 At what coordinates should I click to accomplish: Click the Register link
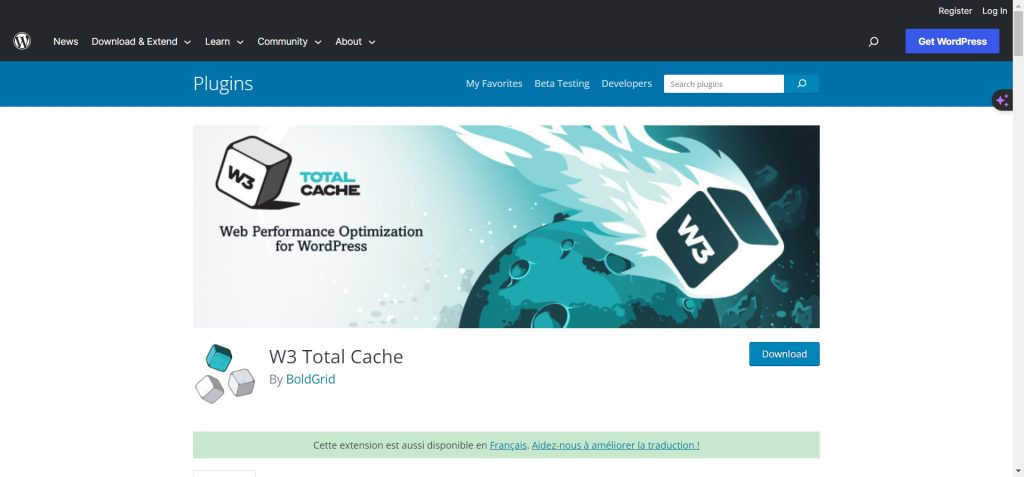coord(955,11)
